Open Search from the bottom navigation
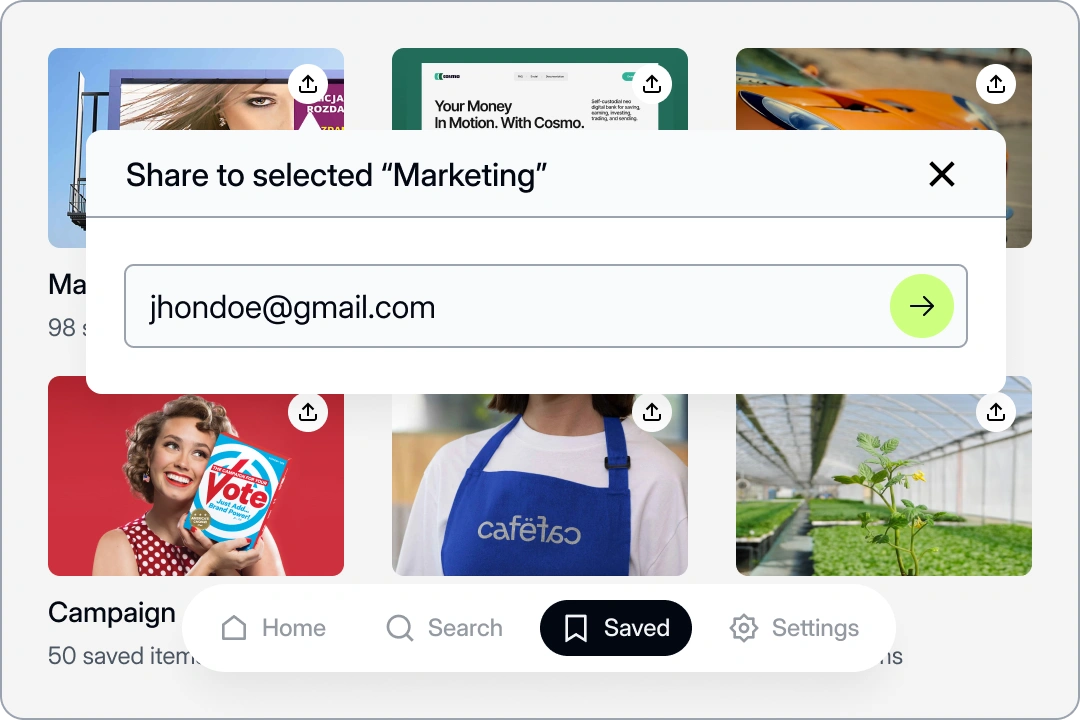The width and height of the screenshot is (1080, 720). (444, 628)
